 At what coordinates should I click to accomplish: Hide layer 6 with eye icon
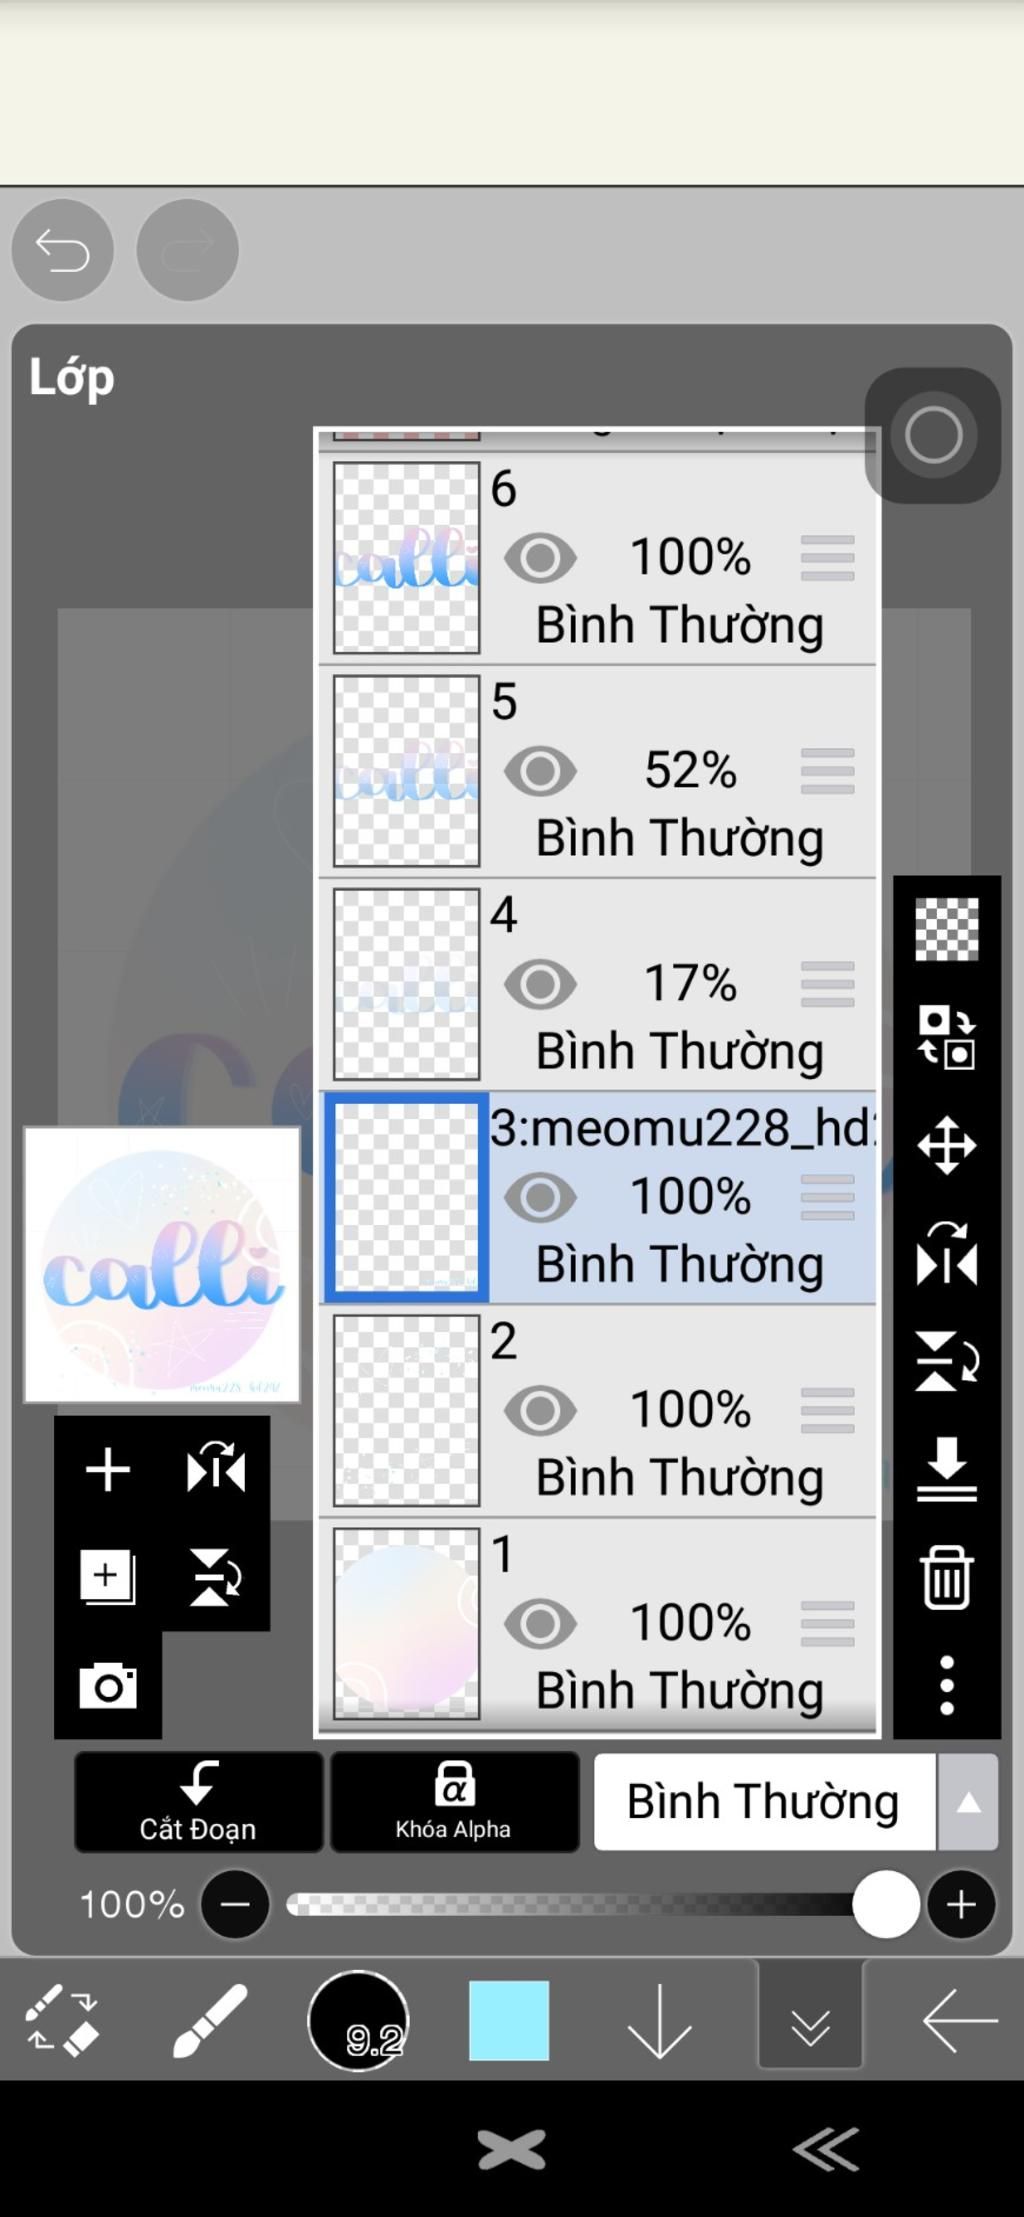coord(540,558)
